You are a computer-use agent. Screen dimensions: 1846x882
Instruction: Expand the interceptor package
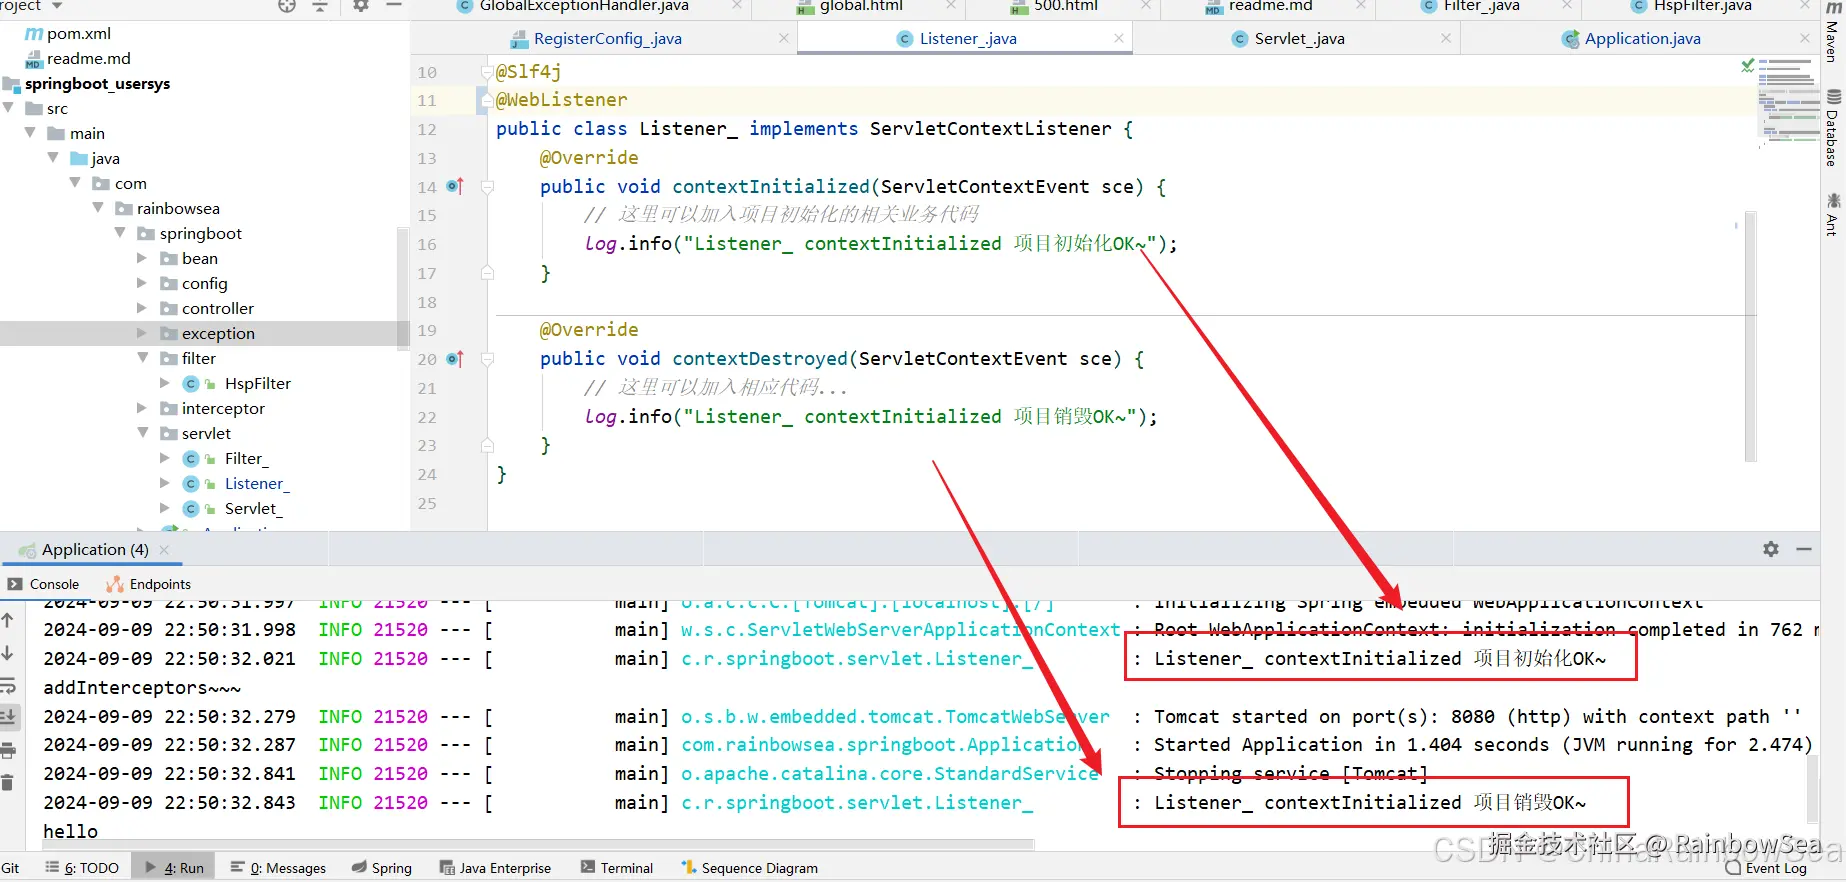click(142, 408)
